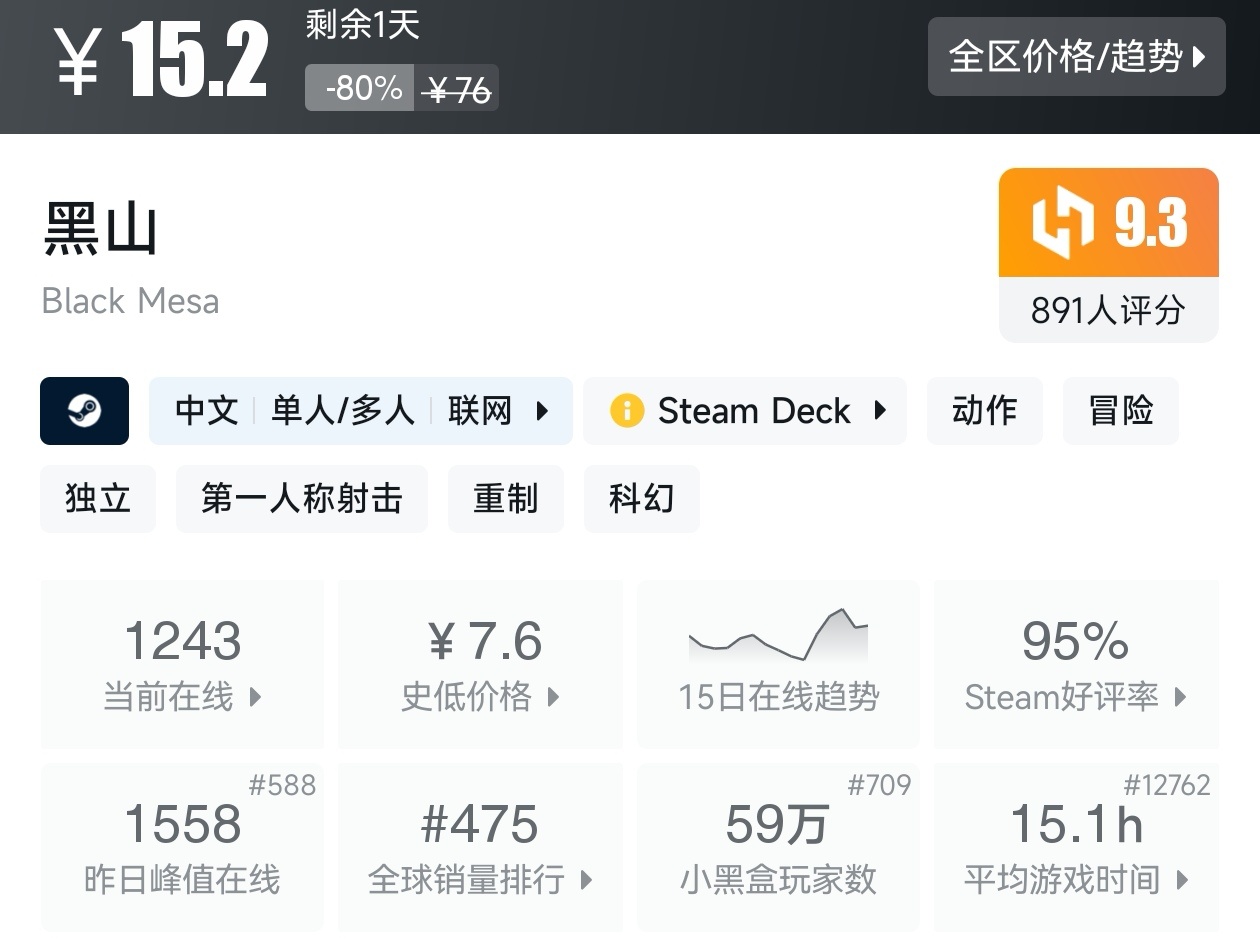
Task: Expand the 中文 单人/多人 联网 details
Action: tap(360, 411)
